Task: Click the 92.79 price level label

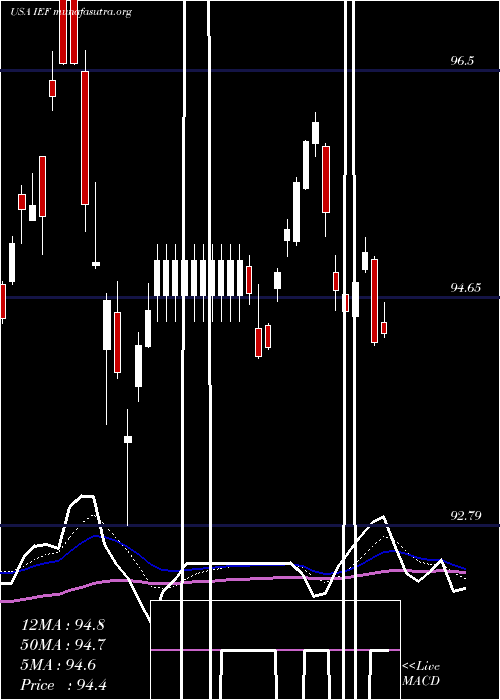Action: (x=466, y=516)
